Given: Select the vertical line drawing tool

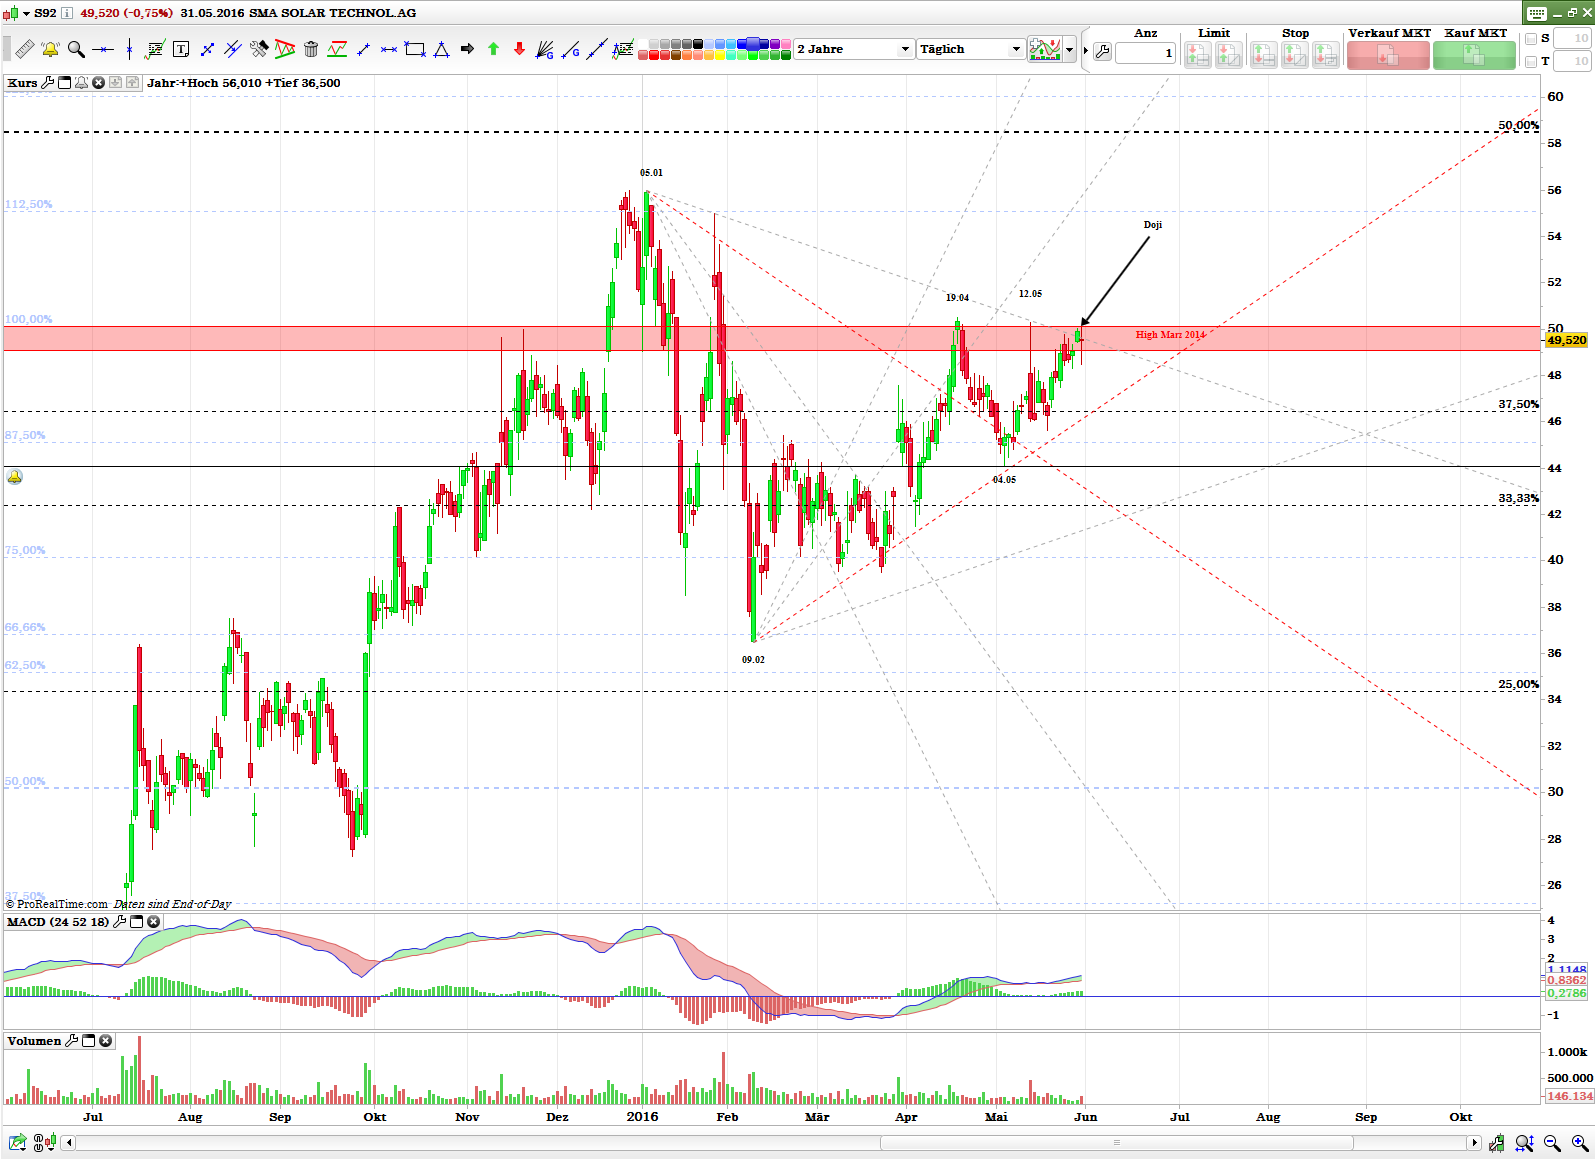Looking at the screenshot, I should pyautogui.click(x=129, y=49).
